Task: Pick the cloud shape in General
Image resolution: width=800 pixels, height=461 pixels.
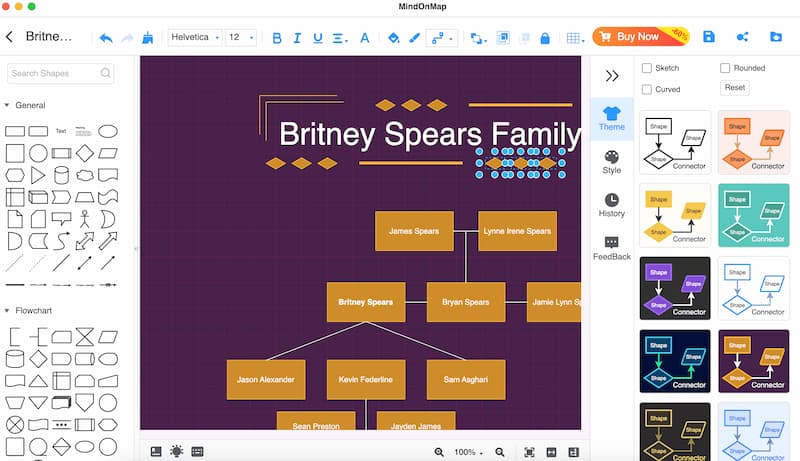Action: point(85,175)
